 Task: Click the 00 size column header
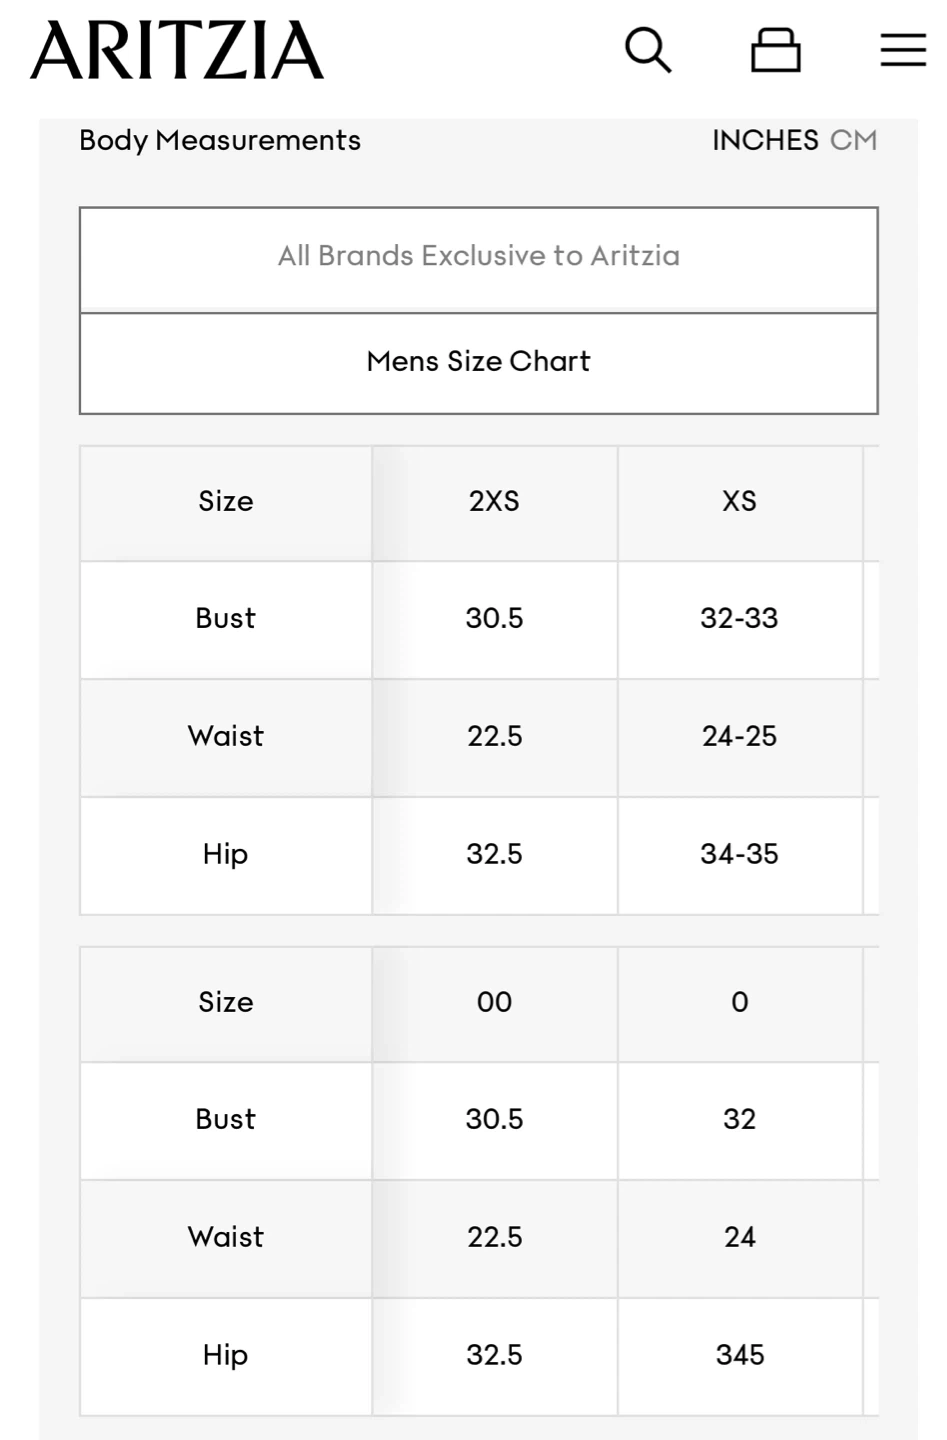[494, 1002]
